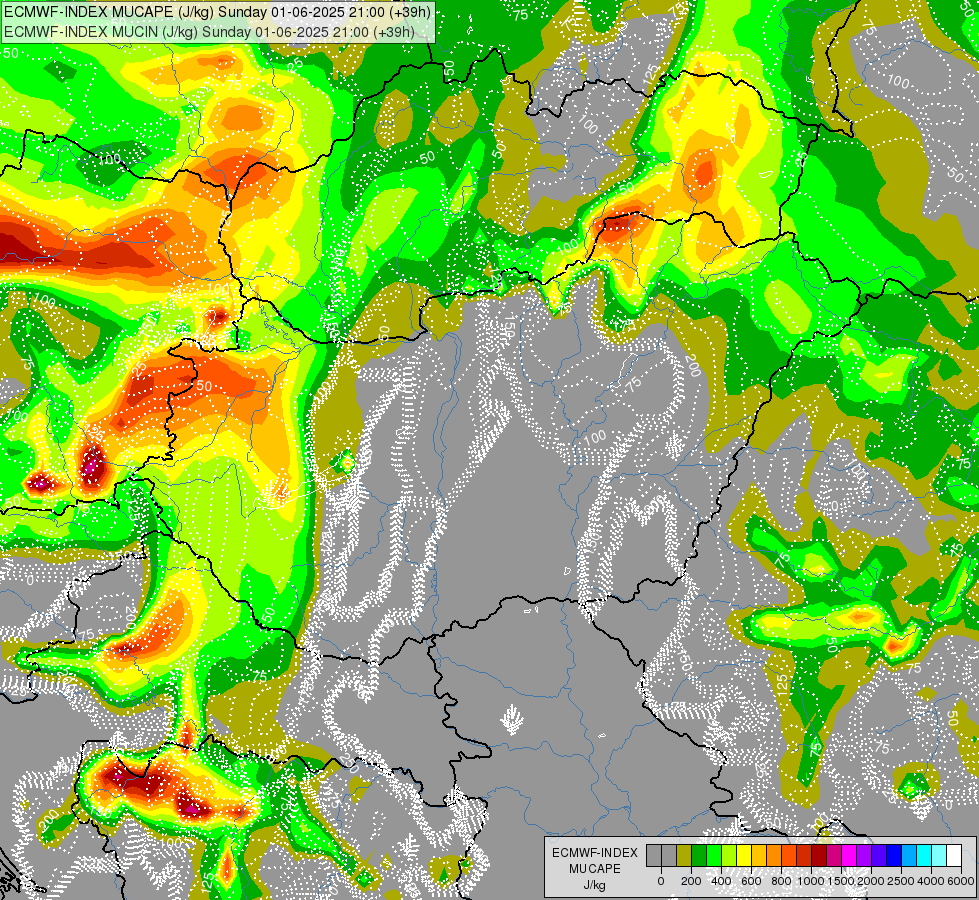Click the legend label 6000
979x900 pixels.
tap(961, 881)
